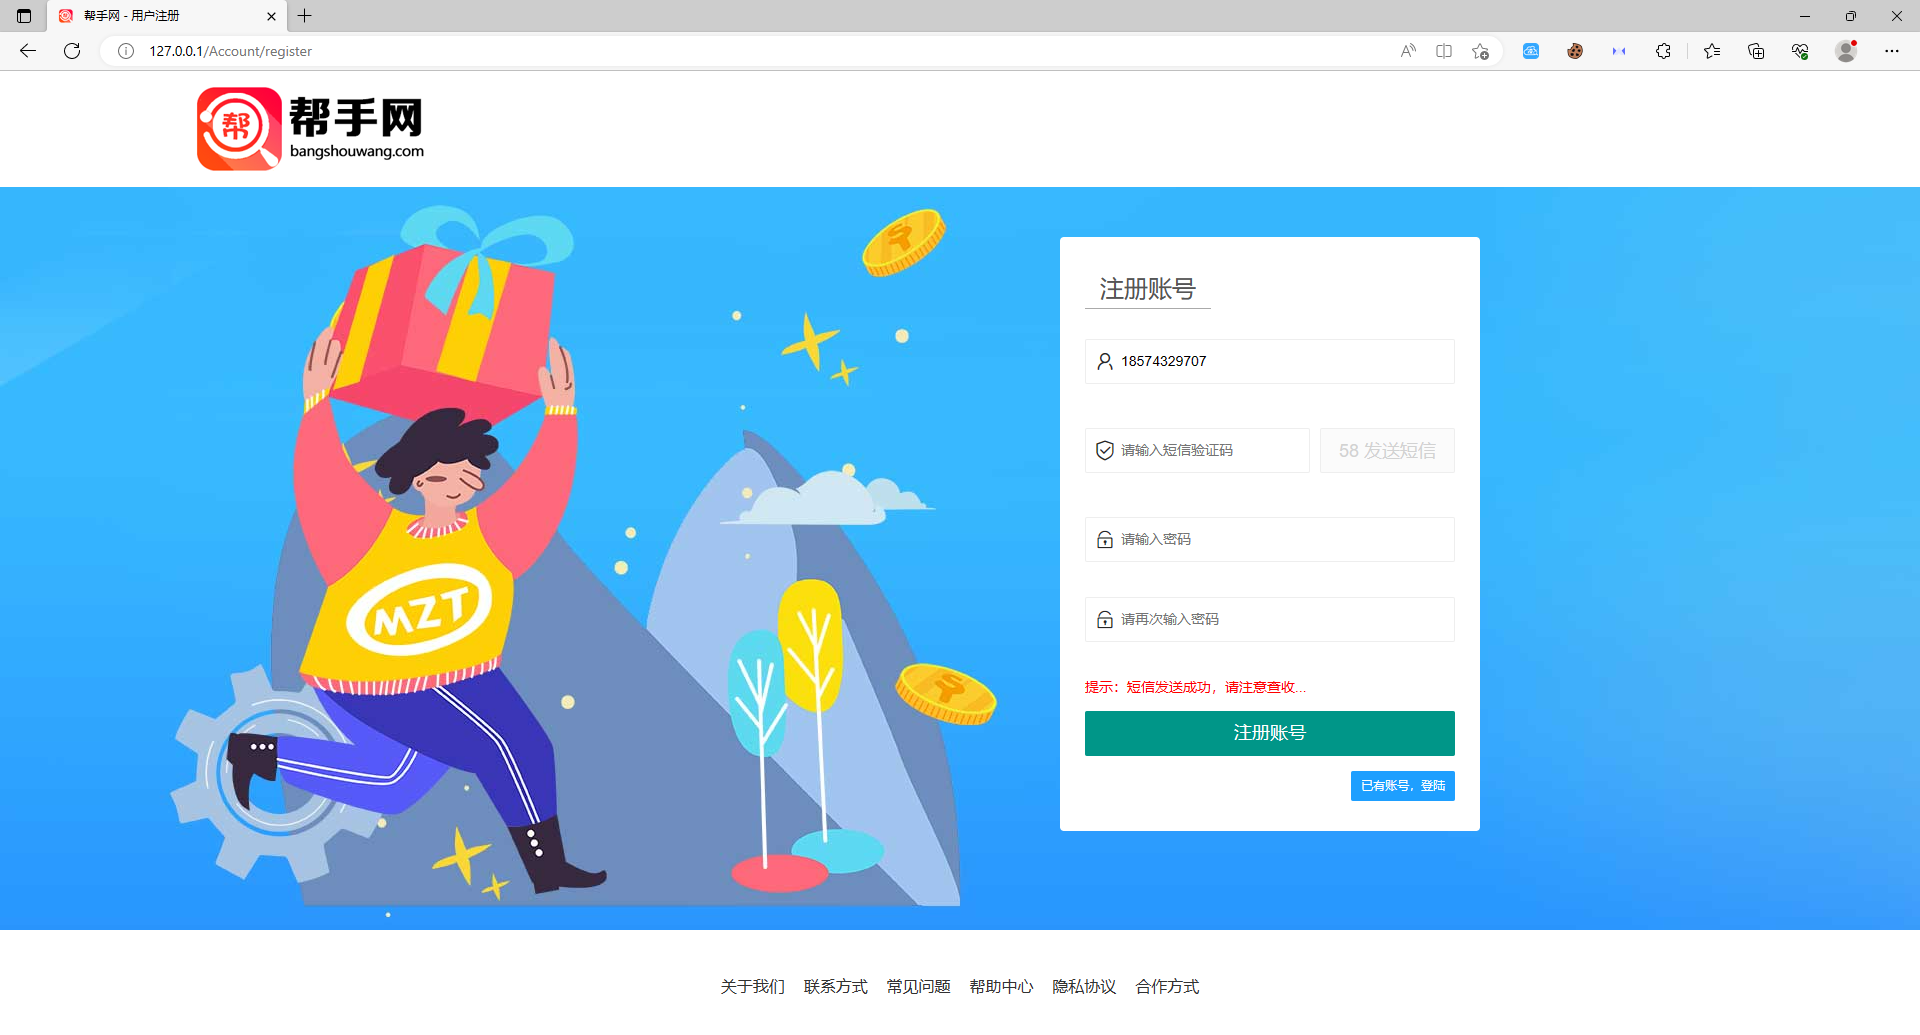Click the 帮手网 logo
1920x1035 pixels.
310,129
